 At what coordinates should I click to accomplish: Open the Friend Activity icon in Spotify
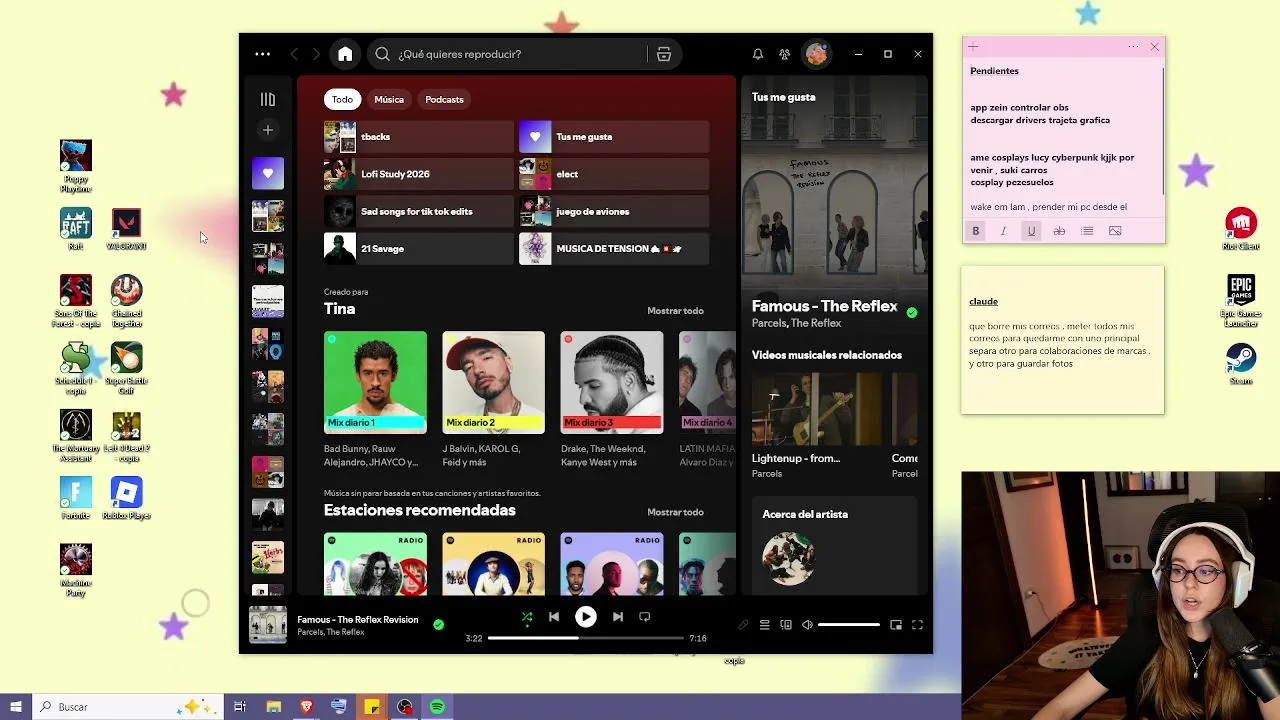[x=785, y=54]
